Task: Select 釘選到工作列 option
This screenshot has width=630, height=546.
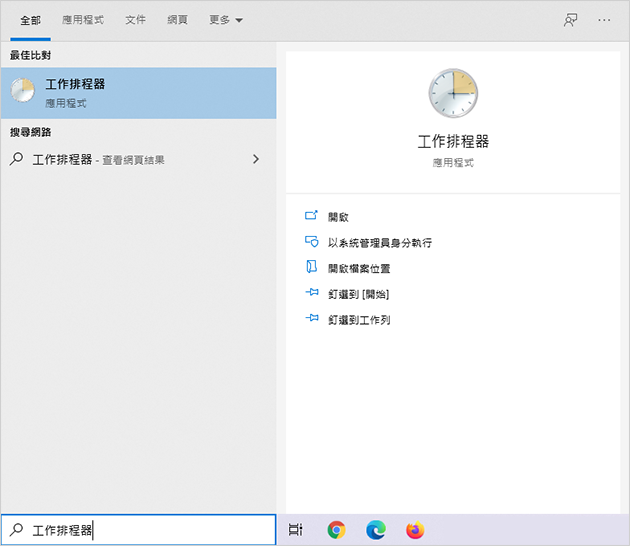Action: [358, 320]
